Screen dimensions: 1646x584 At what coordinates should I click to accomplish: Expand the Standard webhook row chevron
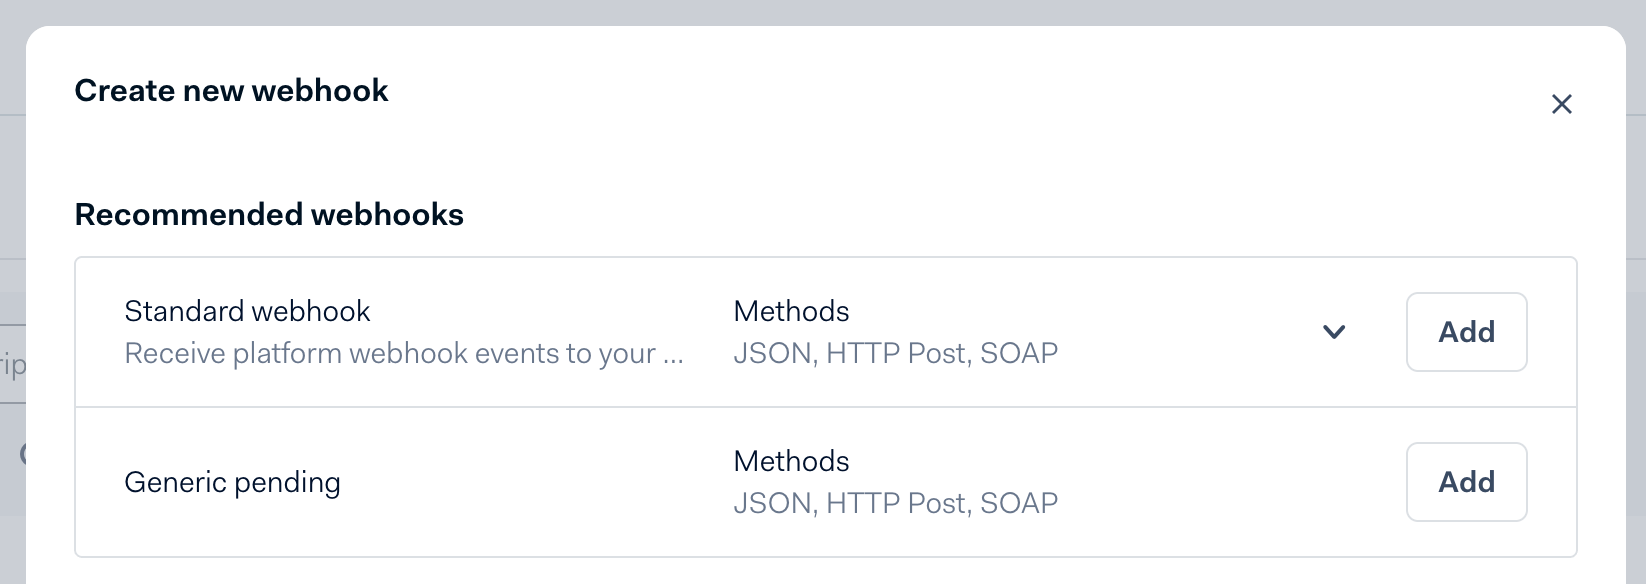point(1334,332)
